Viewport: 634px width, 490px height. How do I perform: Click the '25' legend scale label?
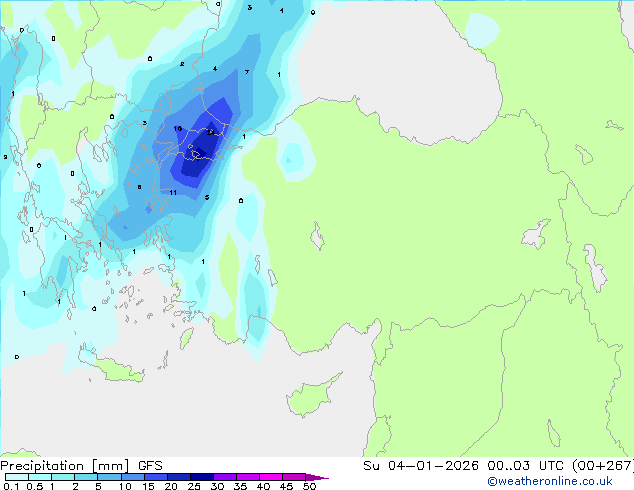(194, 486)
